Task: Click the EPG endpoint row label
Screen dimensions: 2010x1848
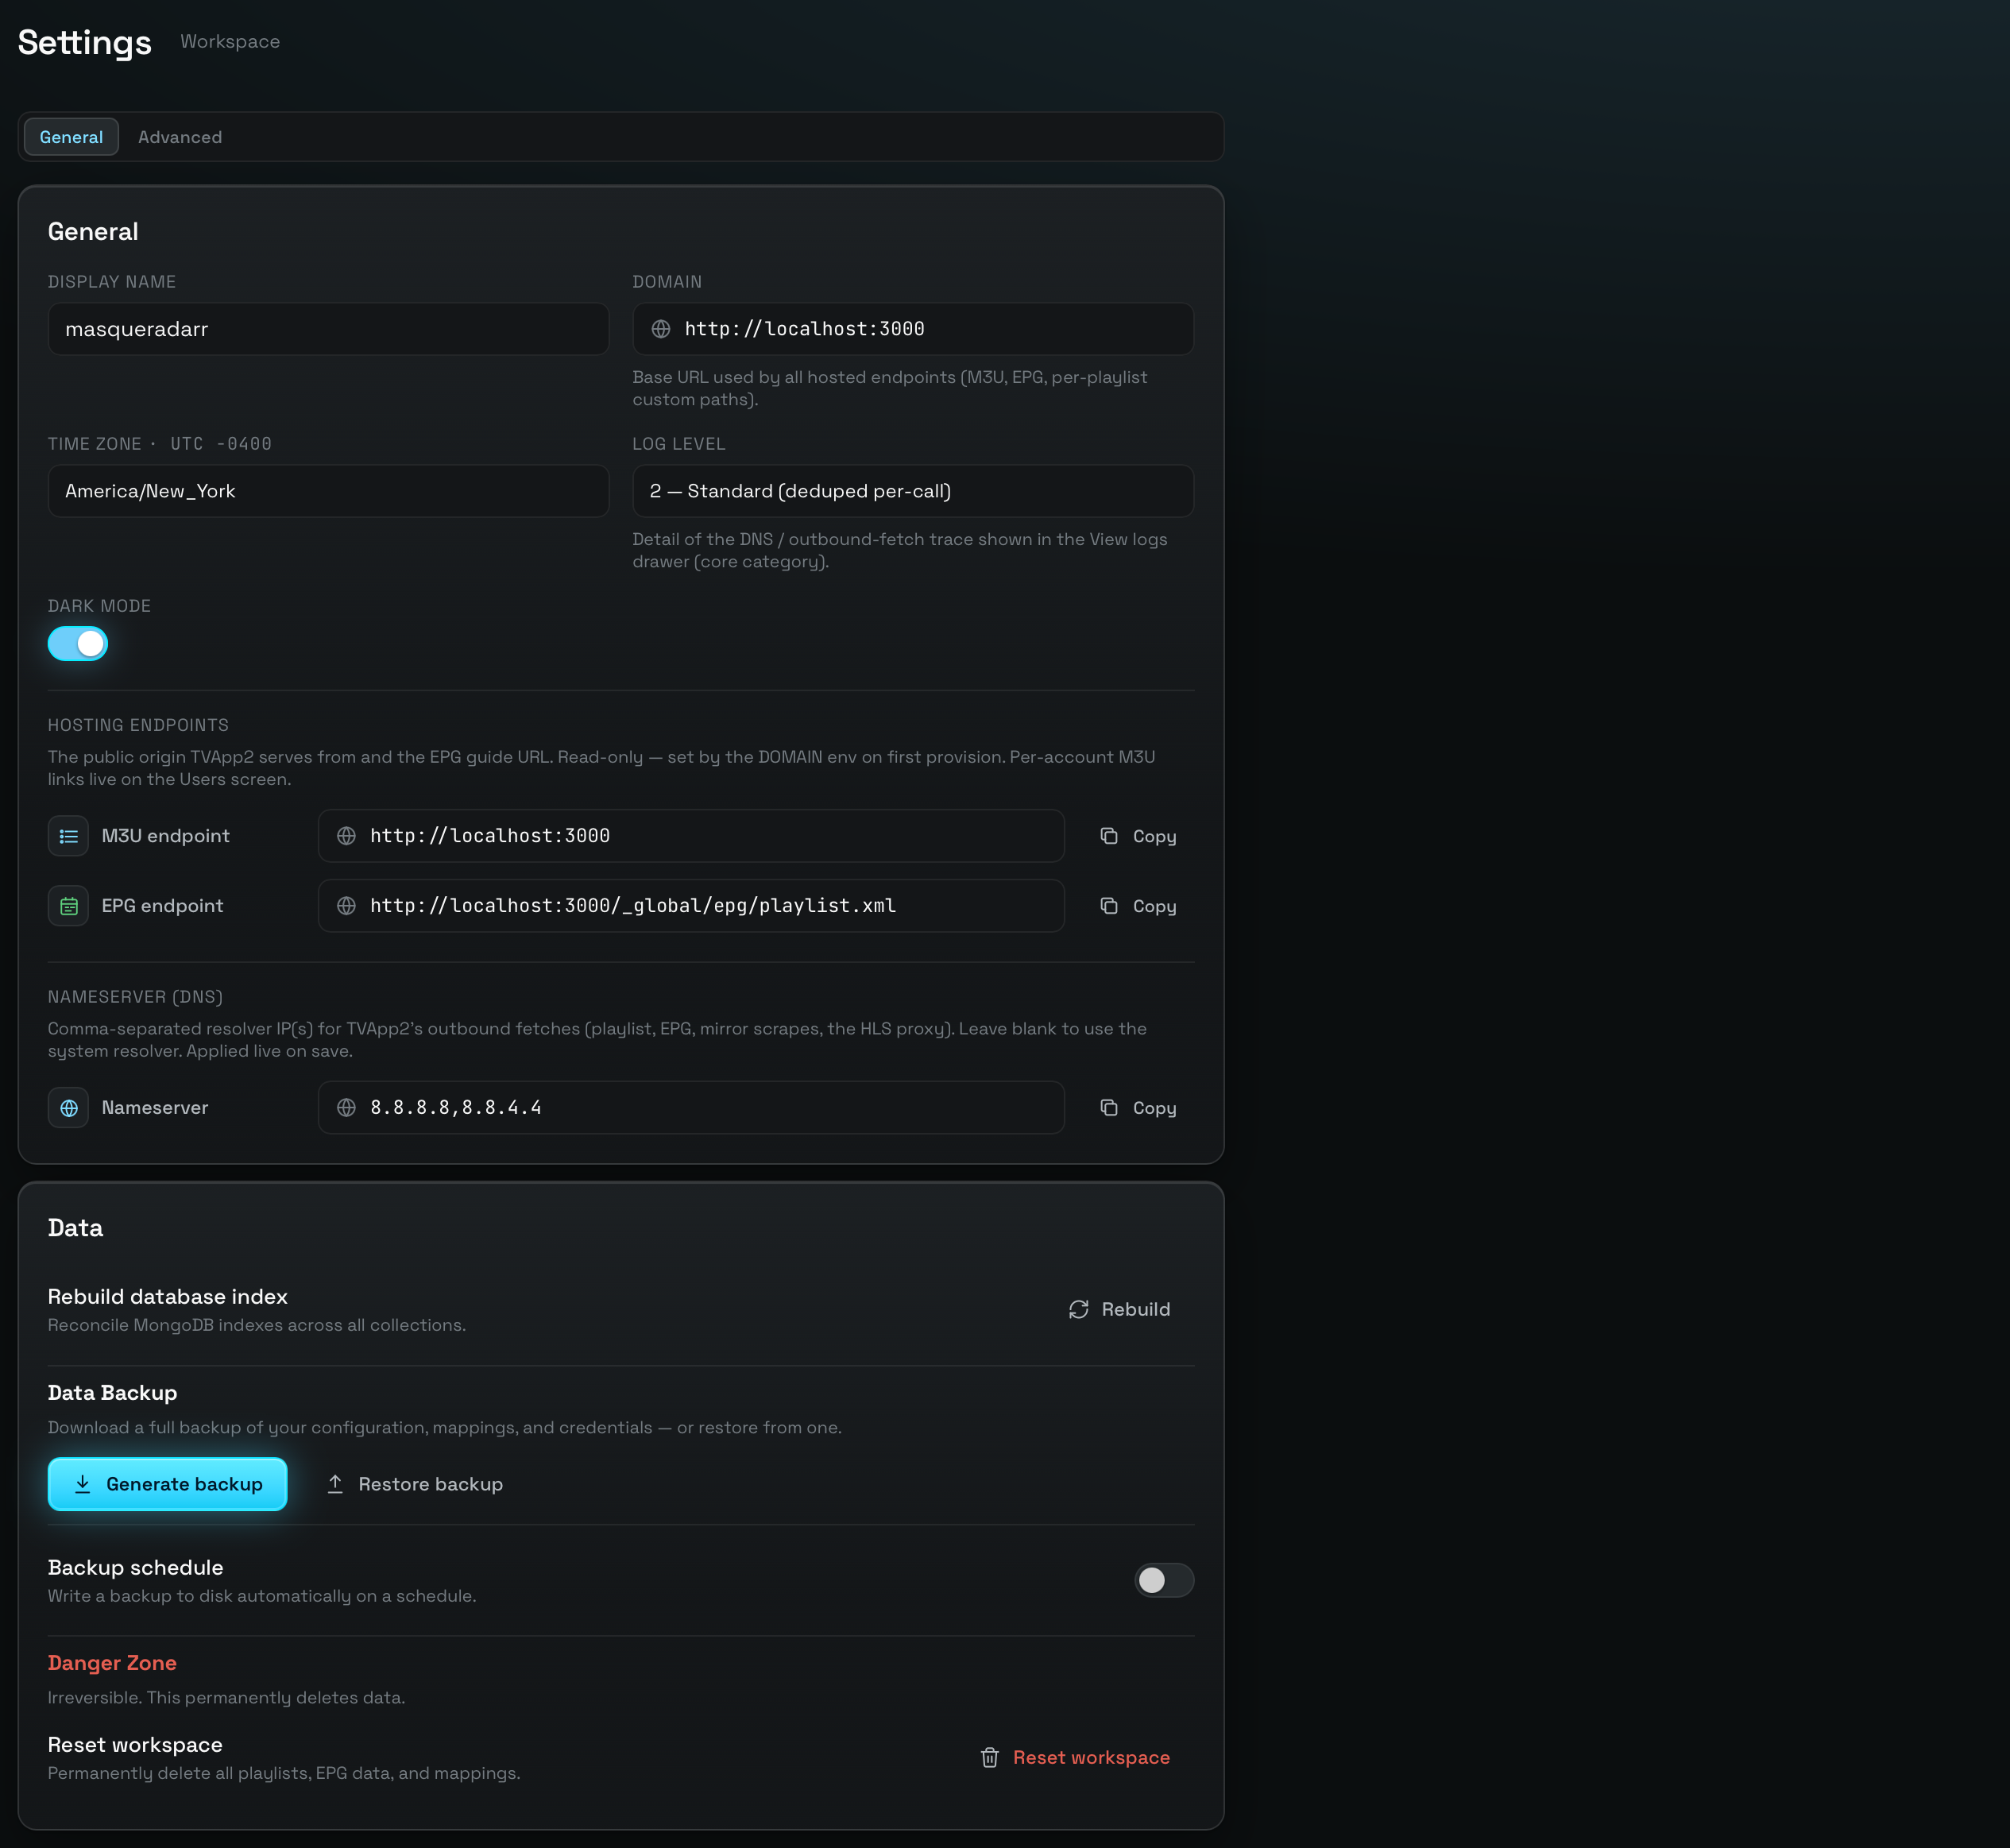Action: click(x=162, y=906)
